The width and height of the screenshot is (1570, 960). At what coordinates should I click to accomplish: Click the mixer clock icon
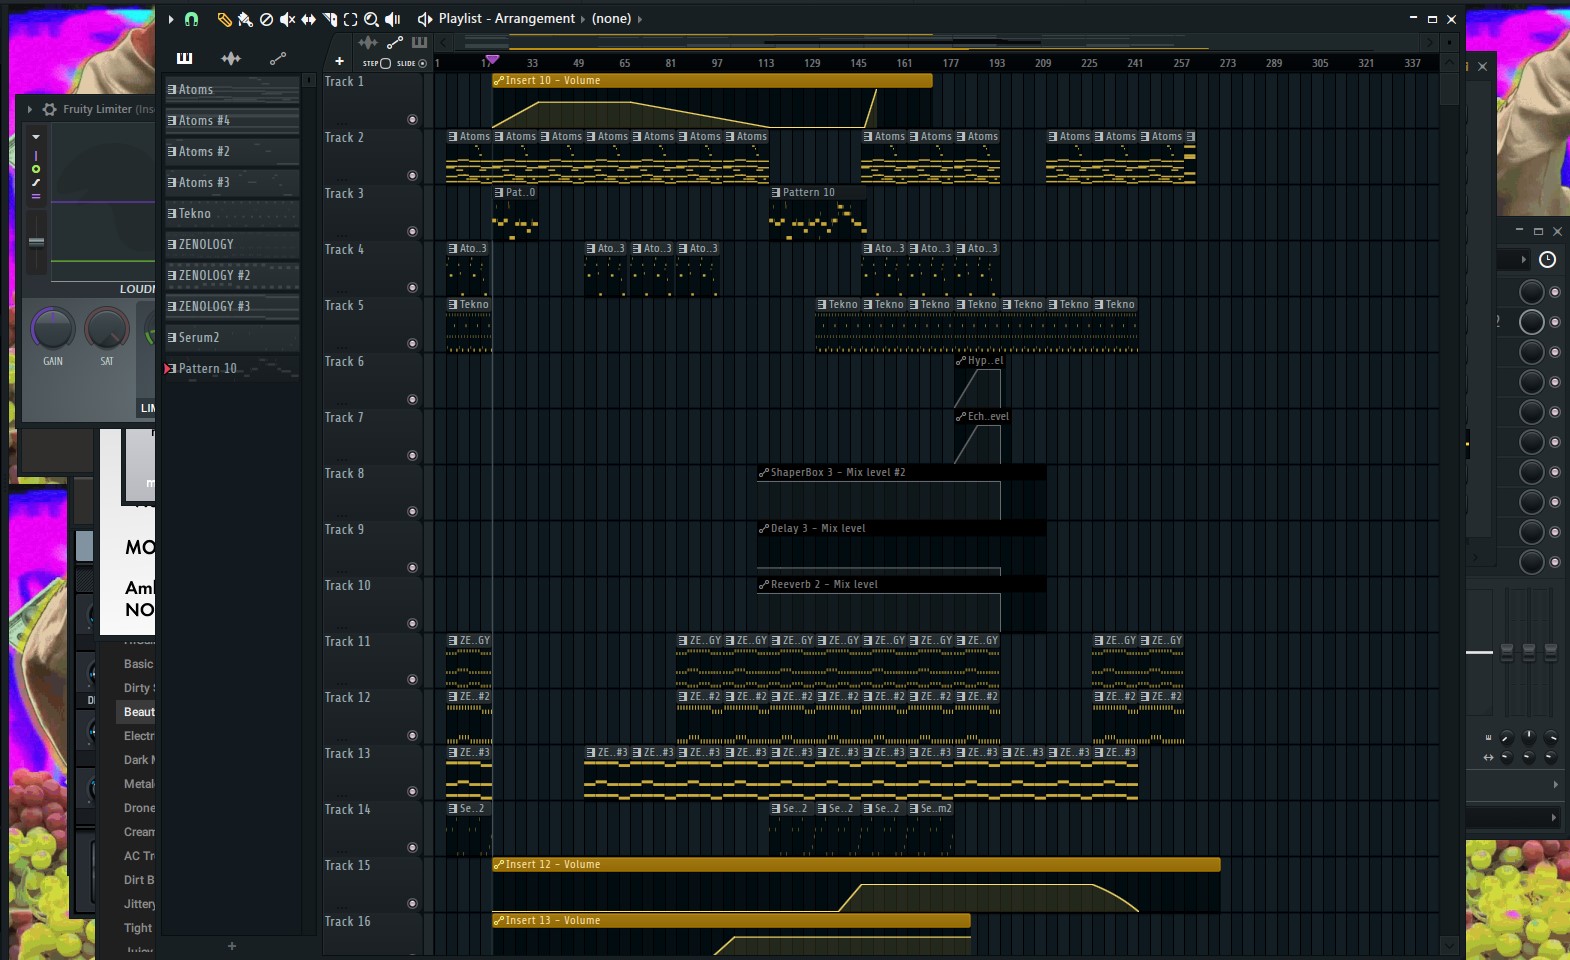[1547, 259]
